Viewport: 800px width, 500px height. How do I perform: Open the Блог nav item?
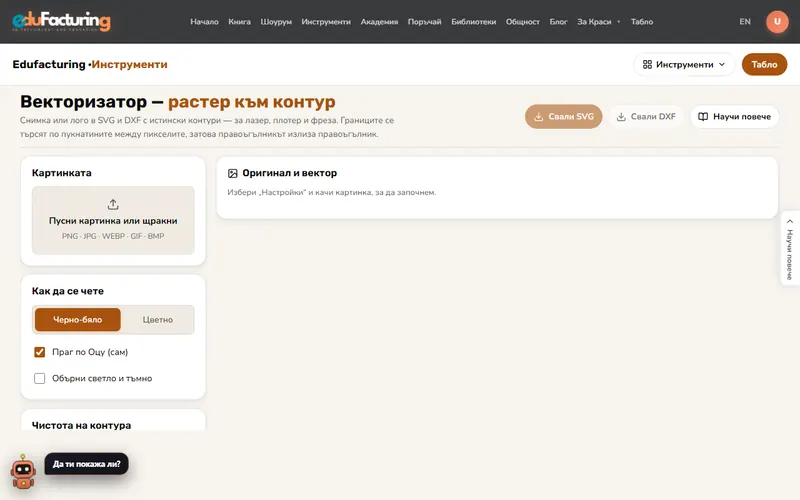[x=558, y=21]
